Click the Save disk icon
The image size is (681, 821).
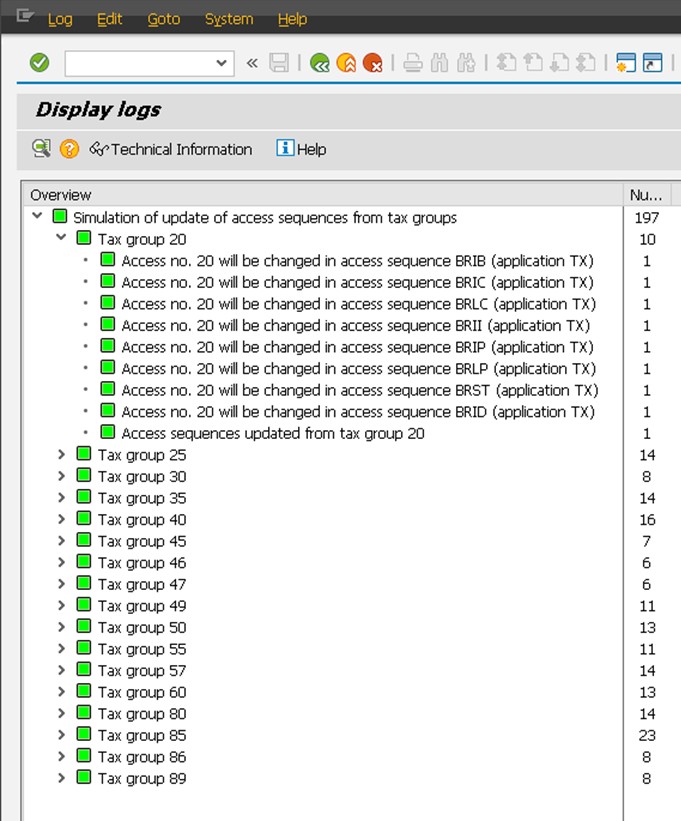[279, 63]
